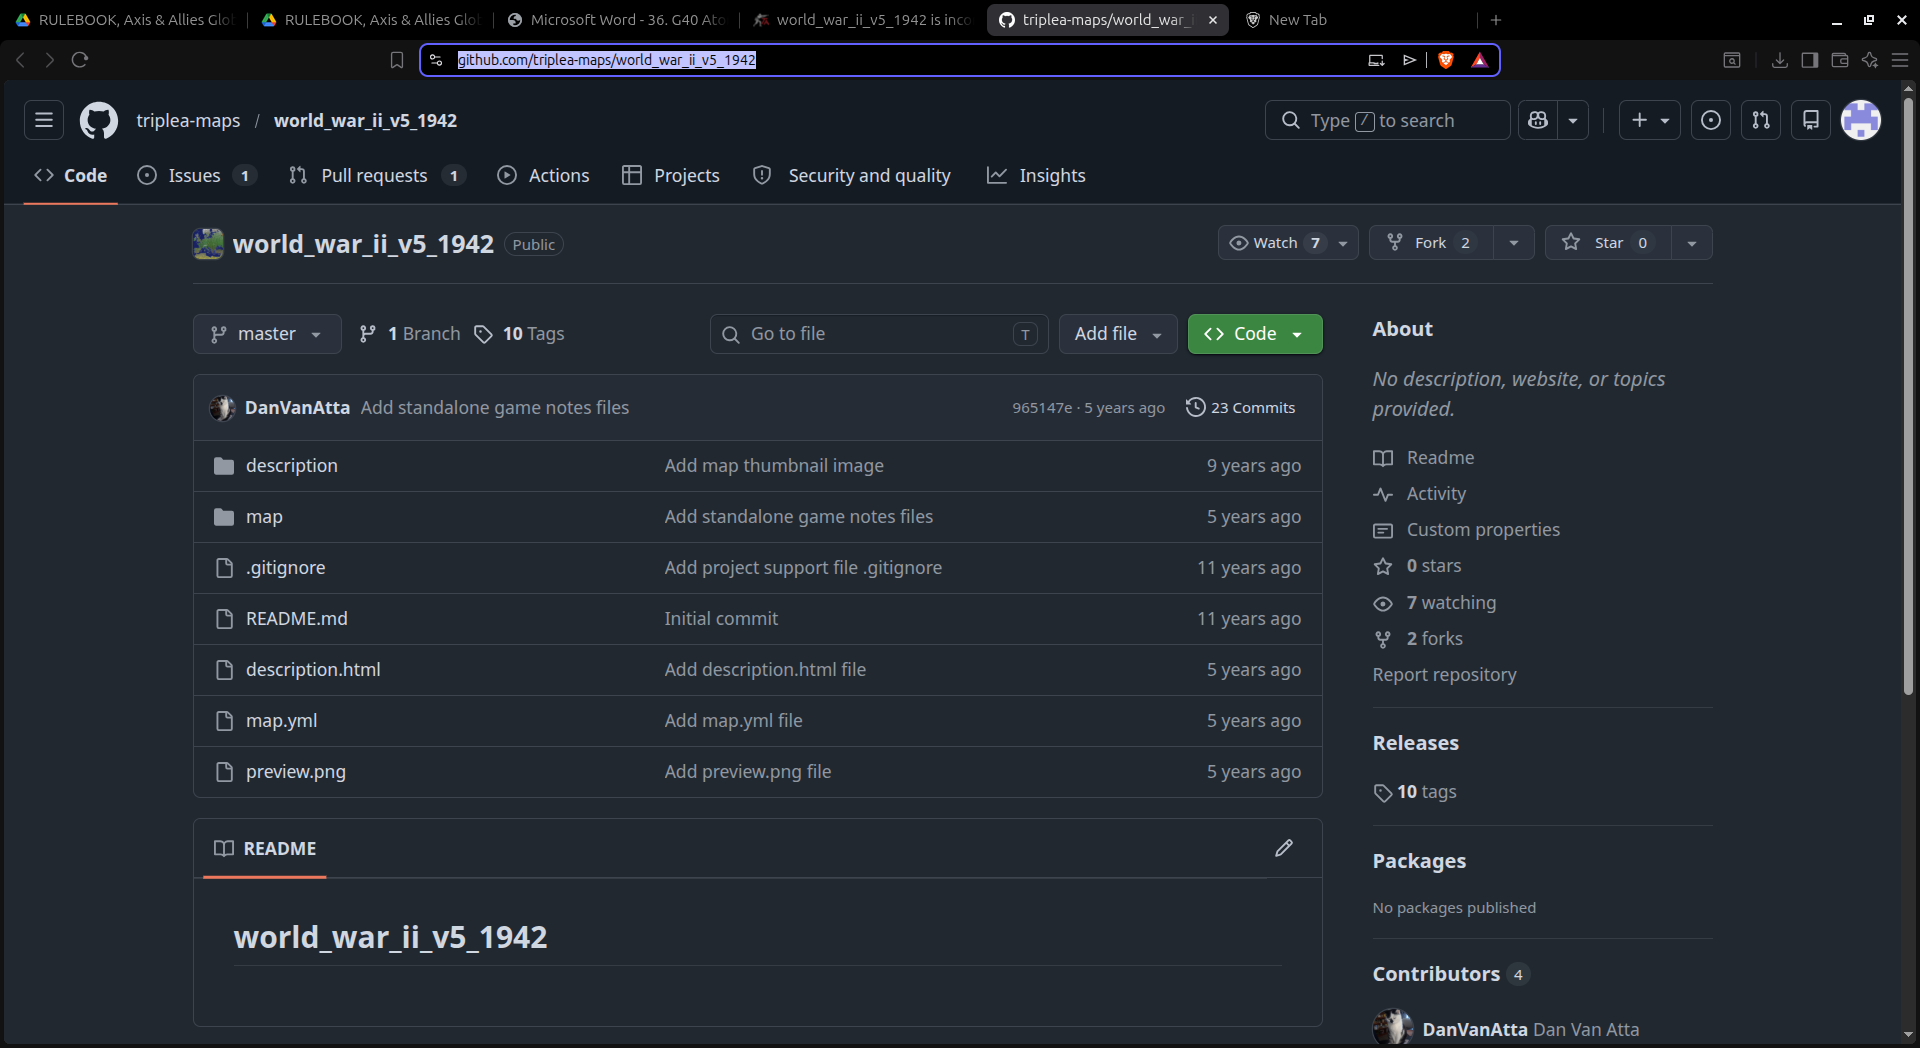Click the browser address bar URL
This screenshot has height=1048, width=1920.
[606, 60]
